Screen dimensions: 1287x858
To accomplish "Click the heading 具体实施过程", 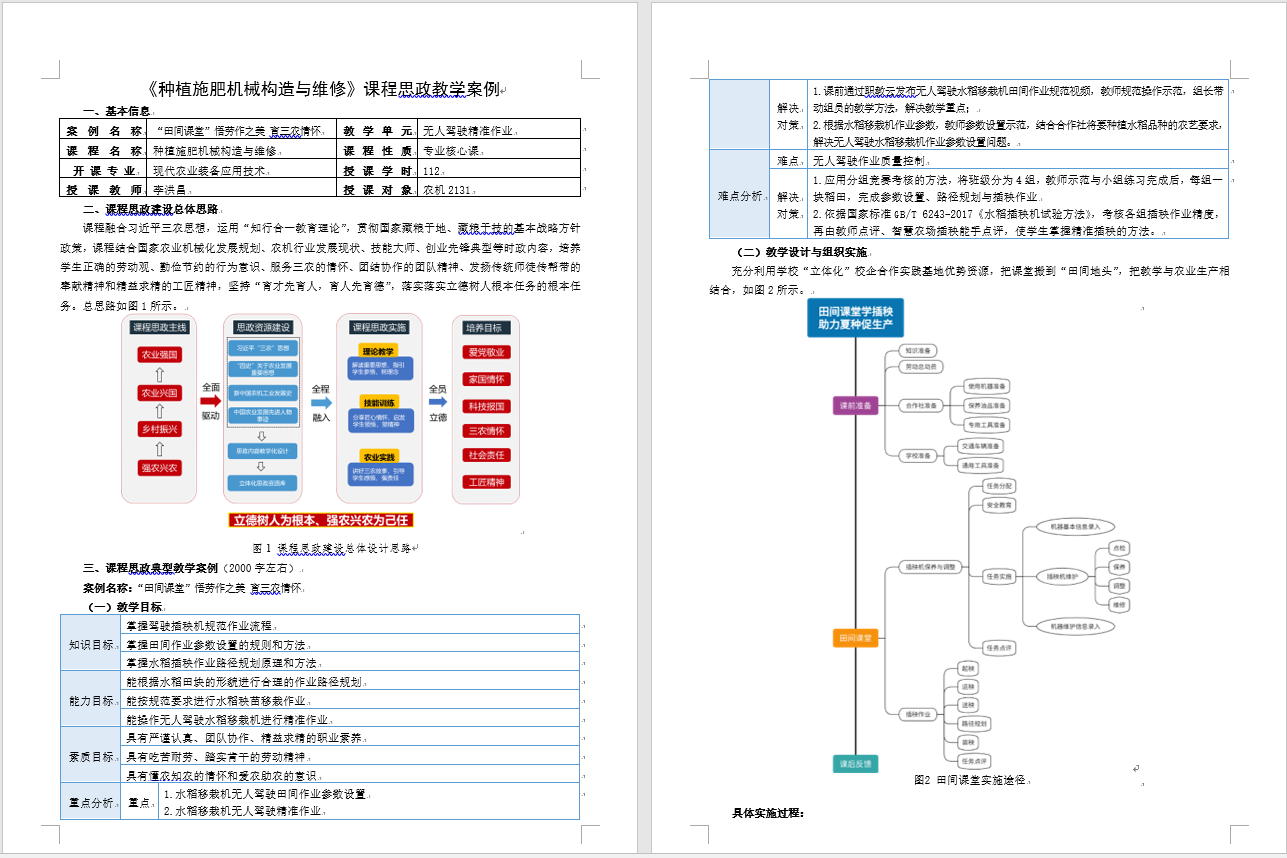I will tap(768, 813).
